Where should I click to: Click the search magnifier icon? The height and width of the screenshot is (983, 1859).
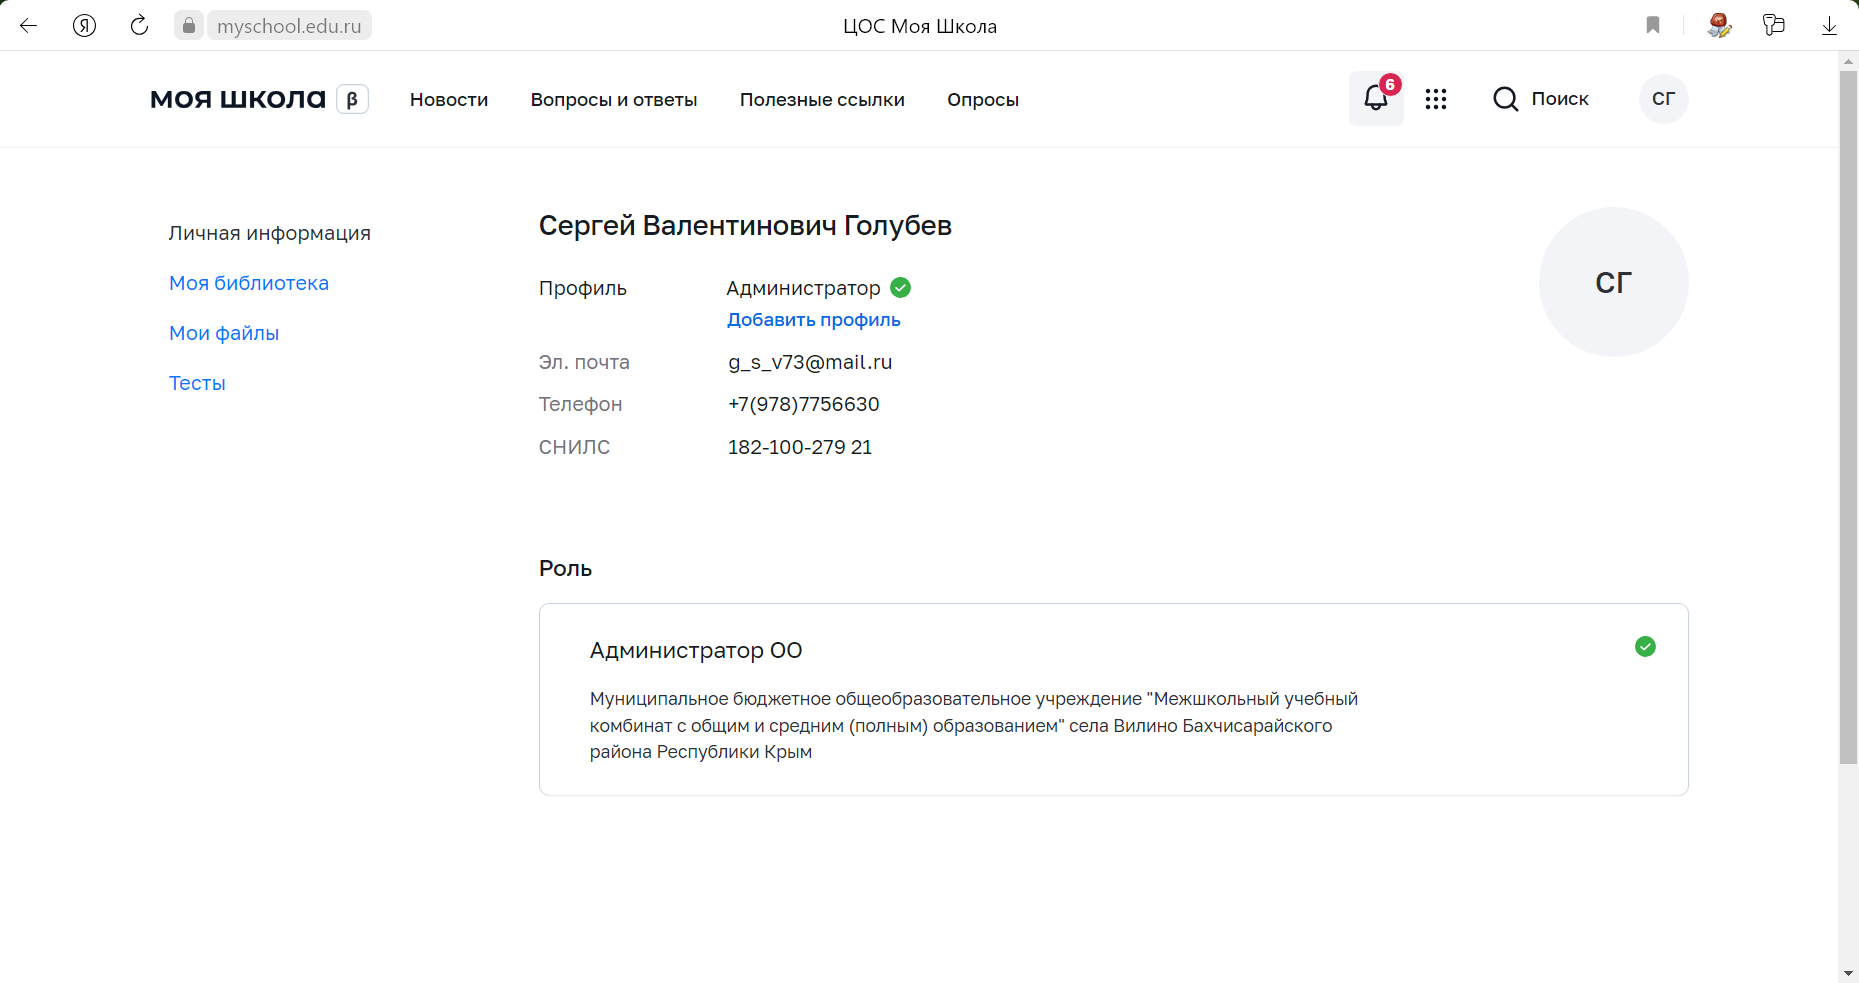point(1505,99)
